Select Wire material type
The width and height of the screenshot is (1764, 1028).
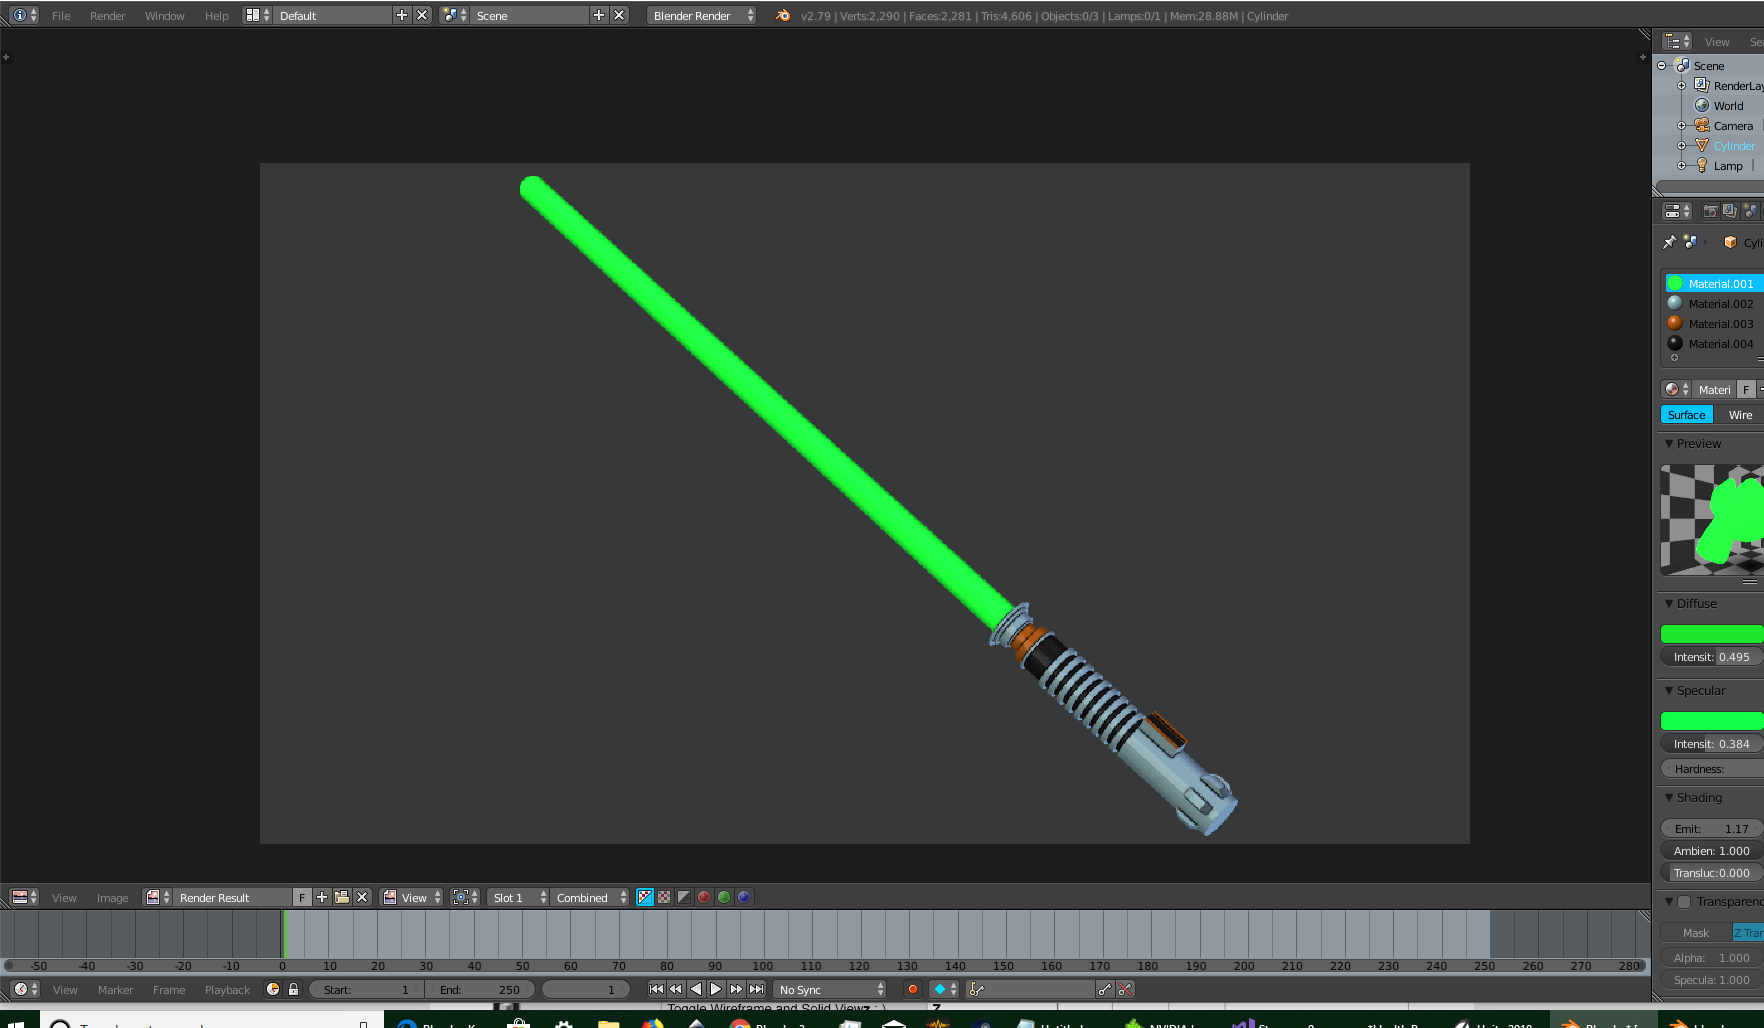[x=1740, y=415]
